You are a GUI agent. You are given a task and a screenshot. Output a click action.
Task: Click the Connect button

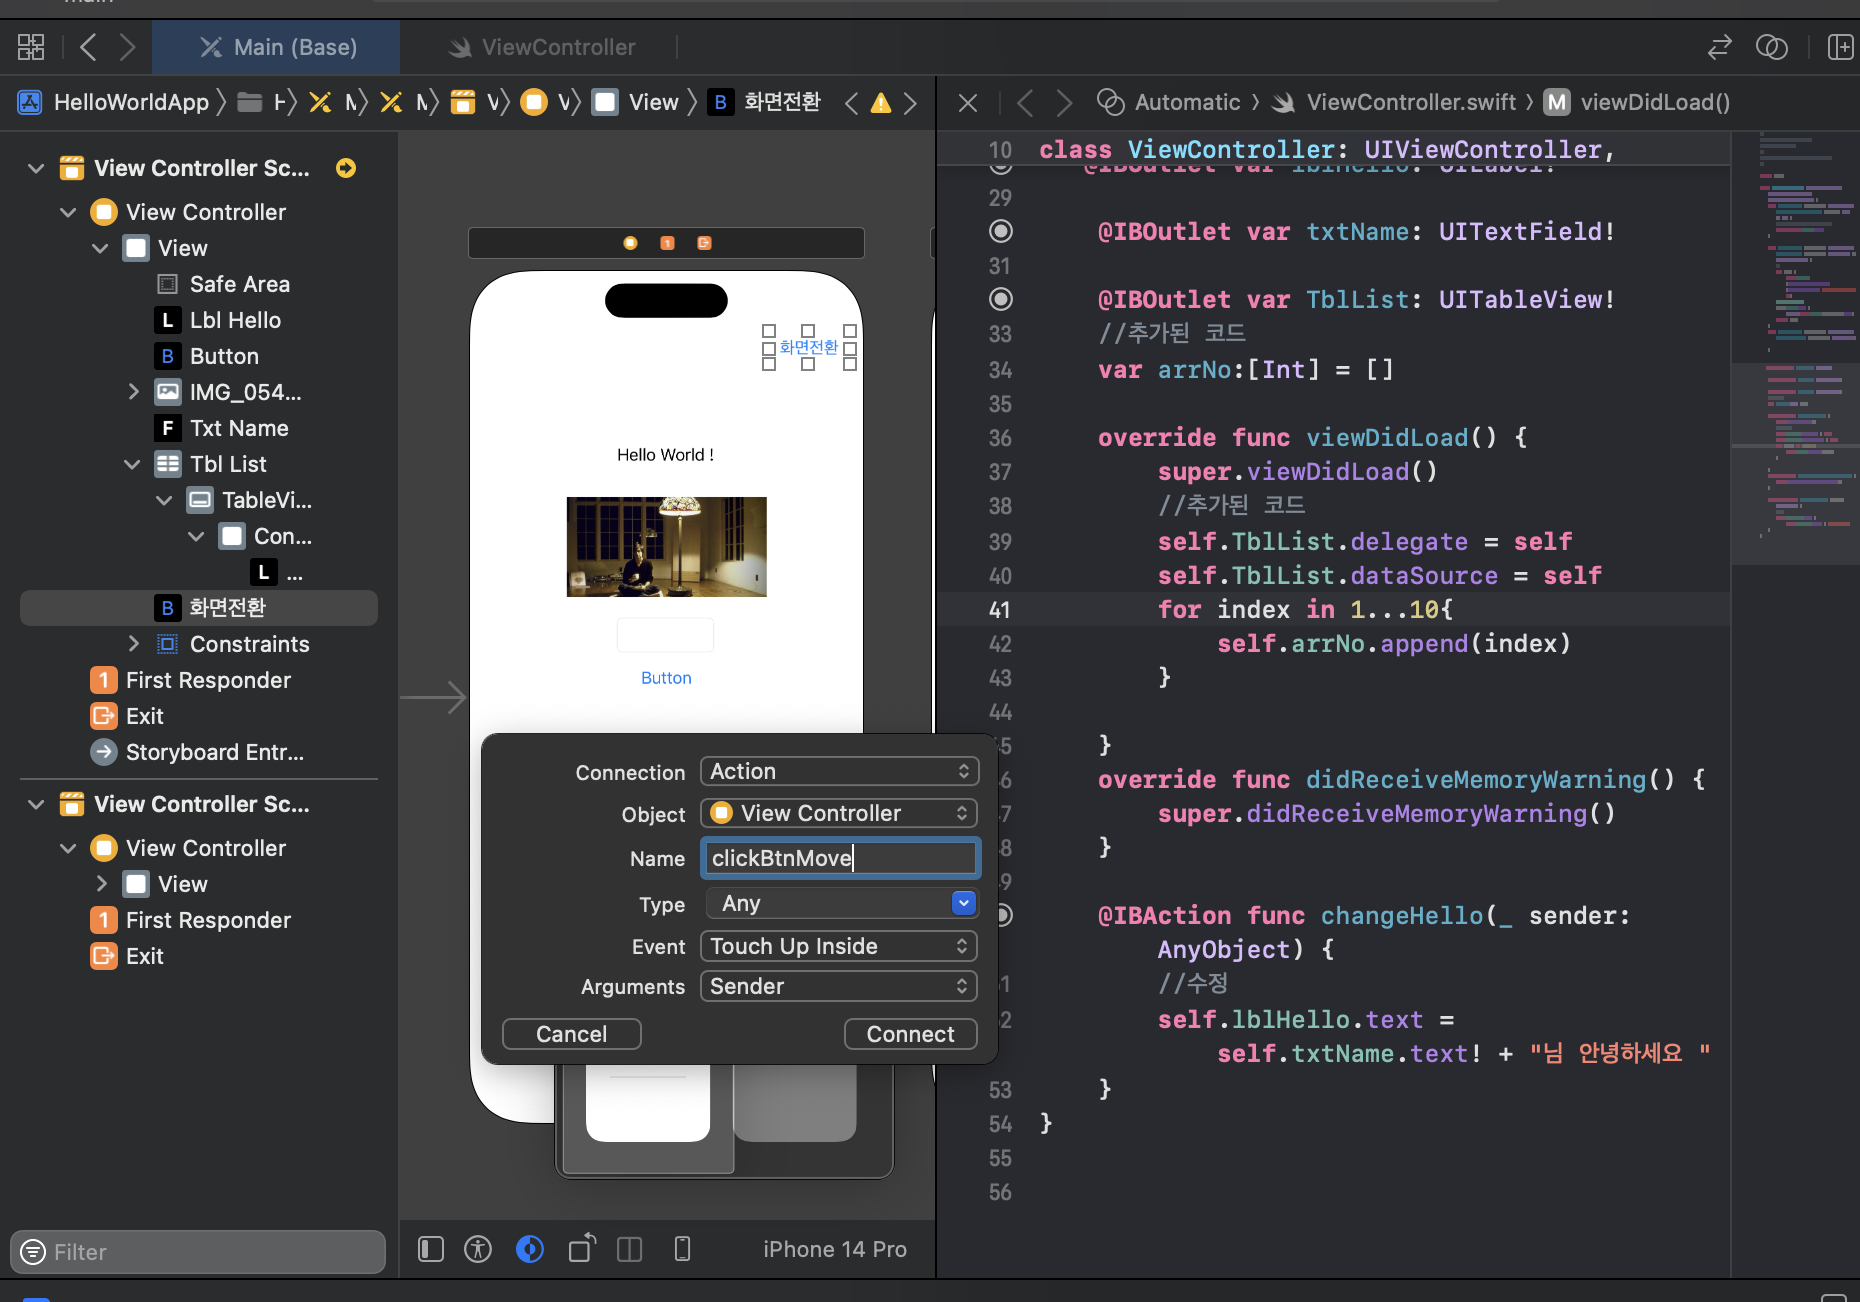910,1034
